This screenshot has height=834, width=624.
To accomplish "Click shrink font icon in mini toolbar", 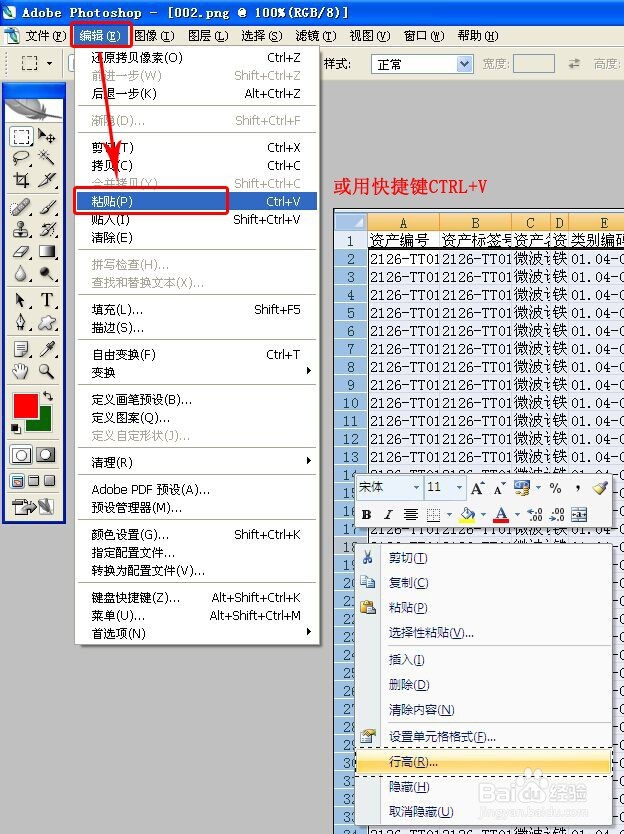I will (x=499, y=488).
